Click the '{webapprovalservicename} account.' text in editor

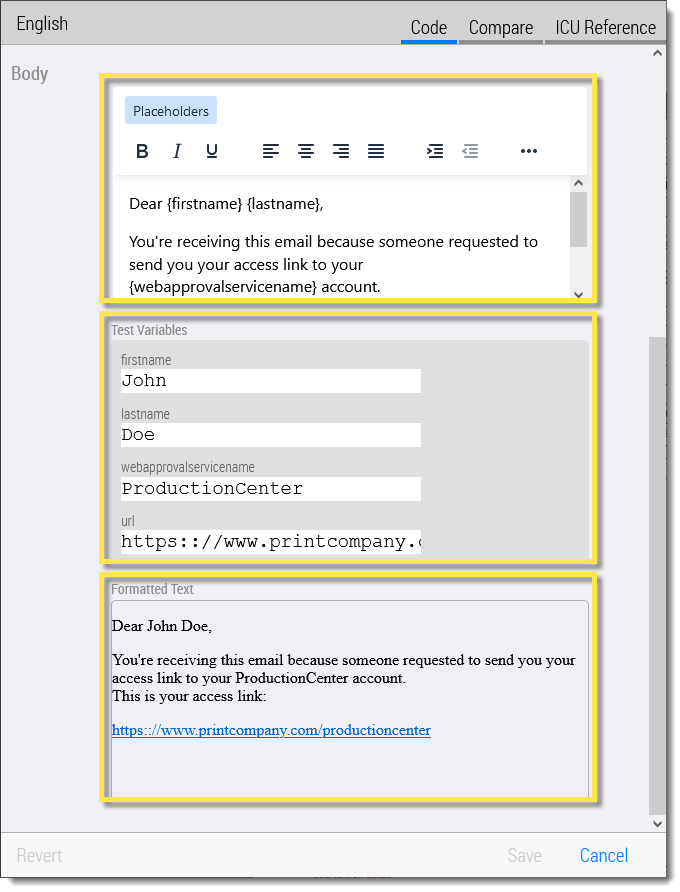254,287
